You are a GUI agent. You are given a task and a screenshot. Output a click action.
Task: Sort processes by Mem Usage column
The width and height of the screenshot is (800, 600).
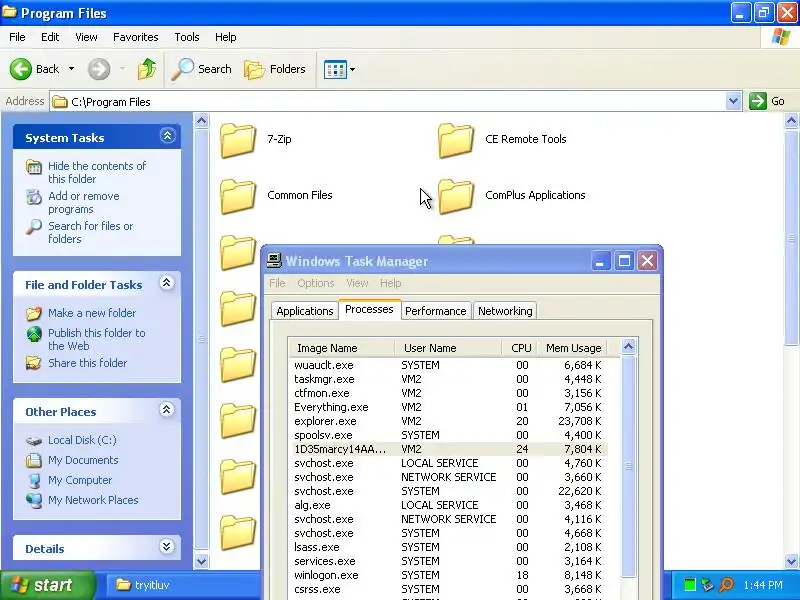pos(572,348)
